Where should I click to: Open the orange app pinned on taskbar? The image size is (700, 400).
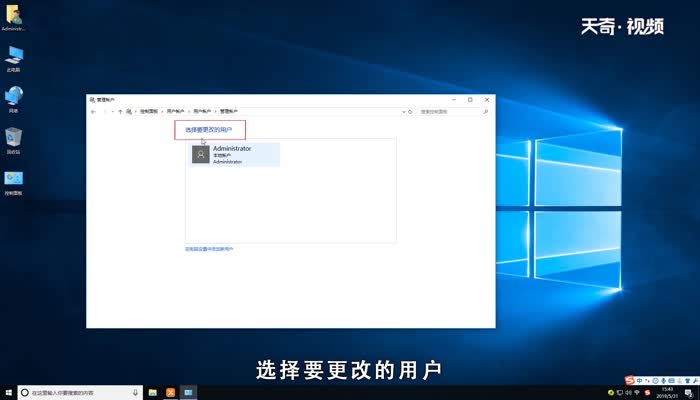click(171, 393)
